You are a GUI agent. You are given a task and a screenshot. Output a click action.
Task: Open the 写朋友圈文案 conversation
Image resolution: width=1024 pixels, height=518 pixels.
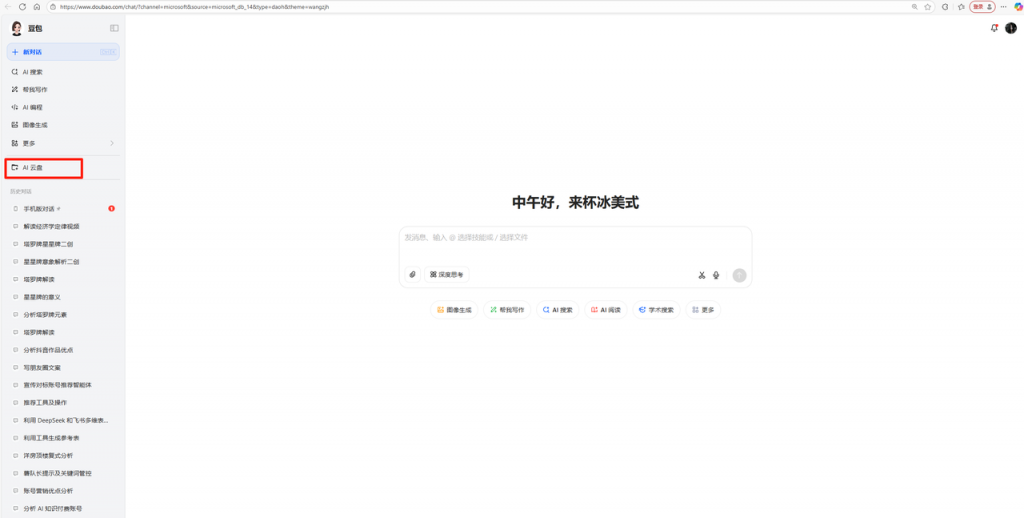63,367
